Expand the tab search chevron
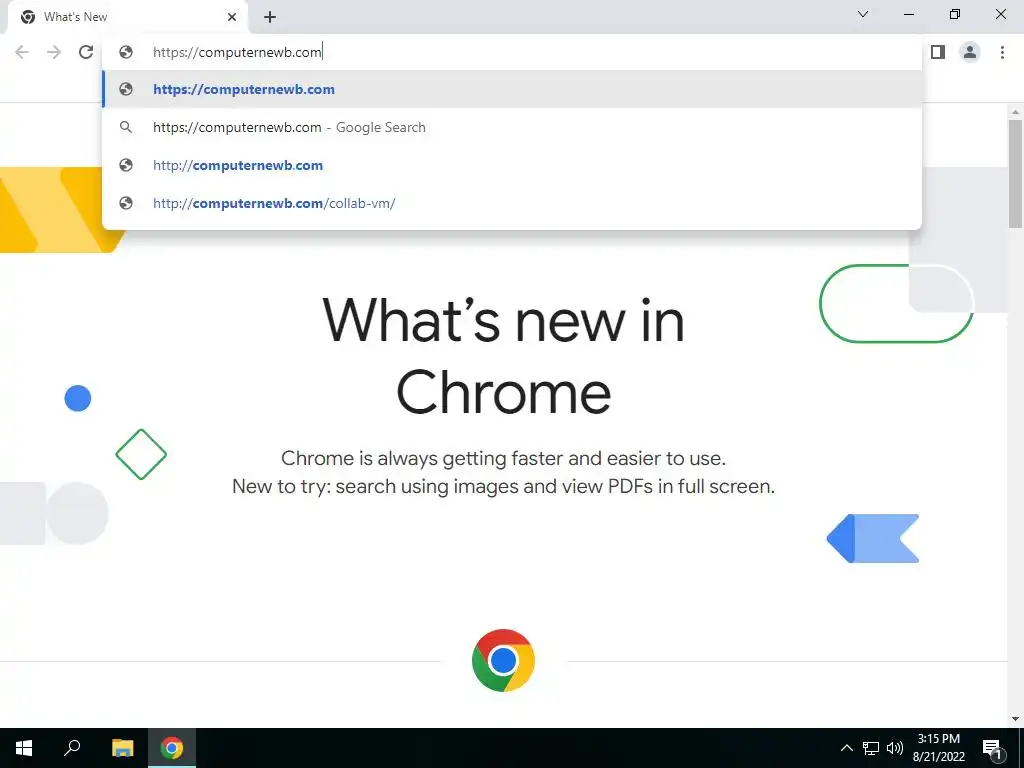Viewport: 1024px width, 768px height. (863, 14)
